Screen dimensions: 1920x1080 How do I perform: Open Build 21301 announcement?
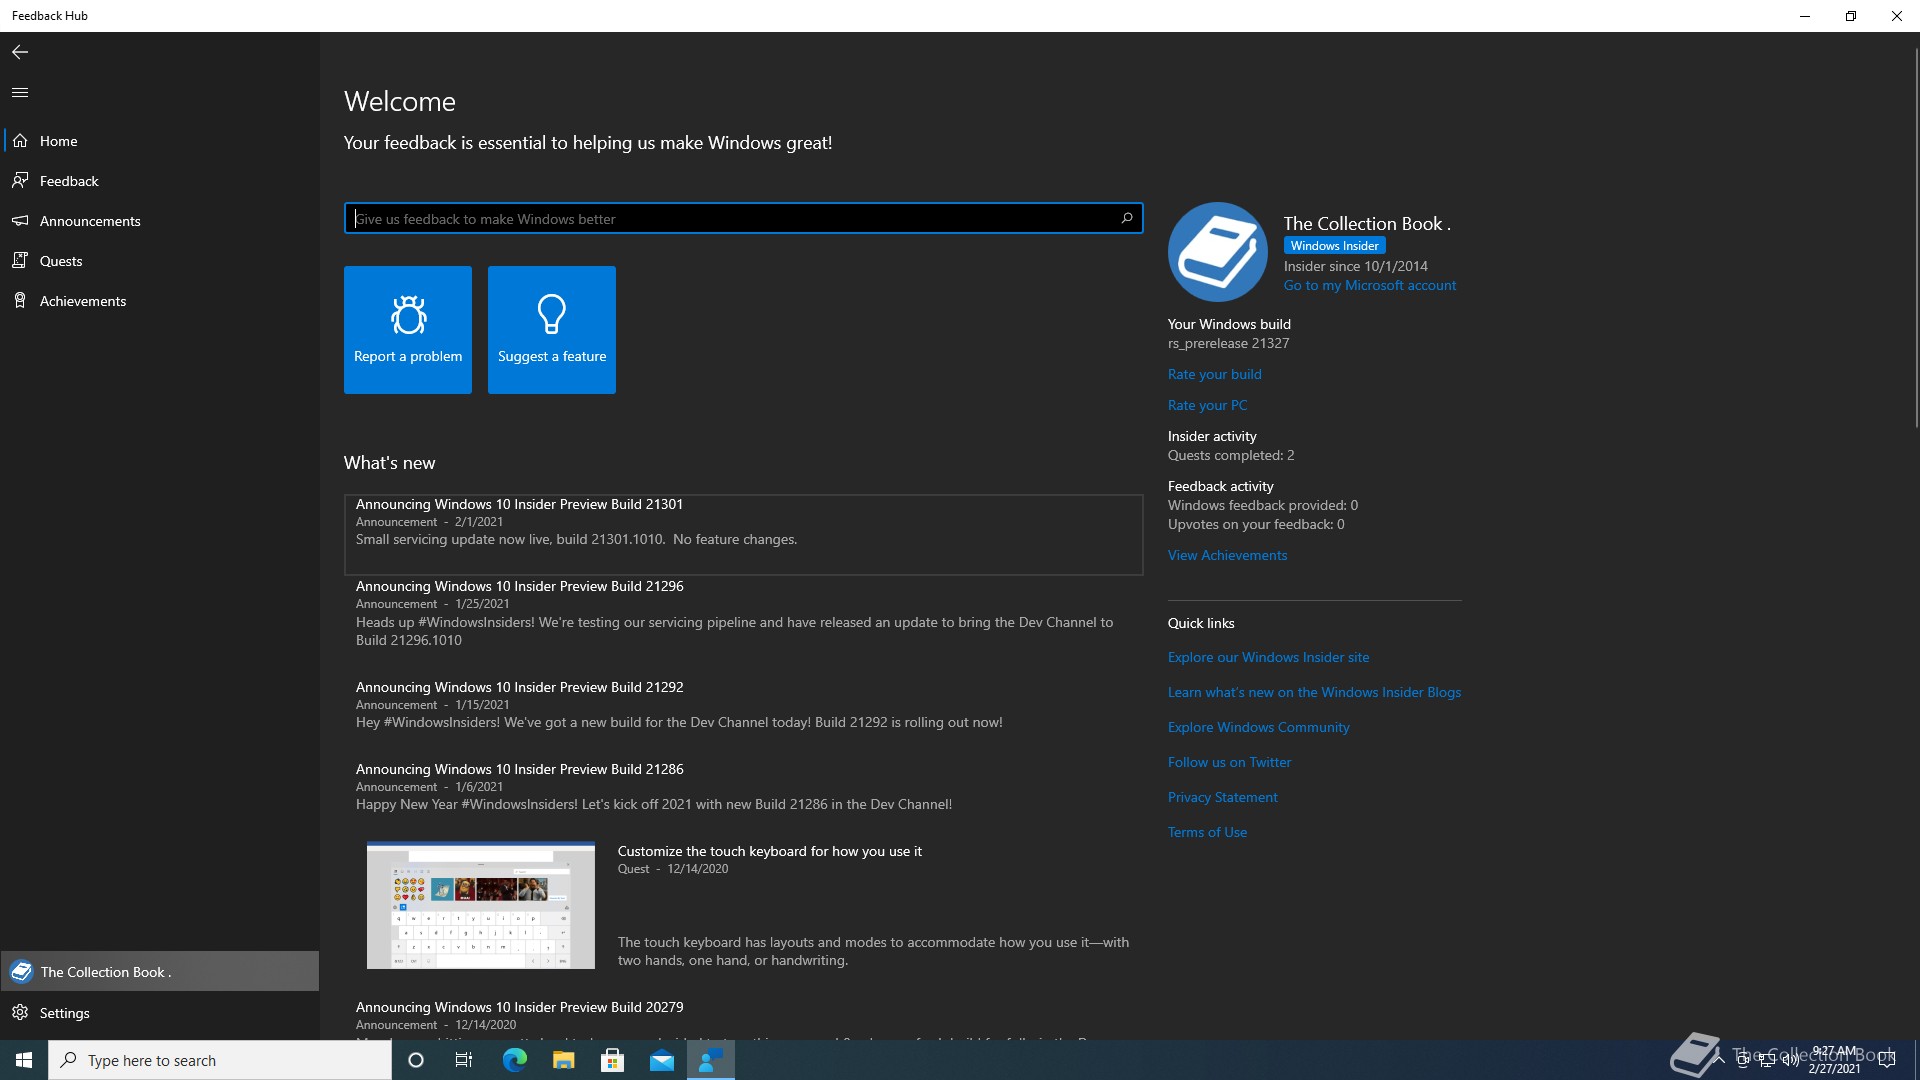744,534
